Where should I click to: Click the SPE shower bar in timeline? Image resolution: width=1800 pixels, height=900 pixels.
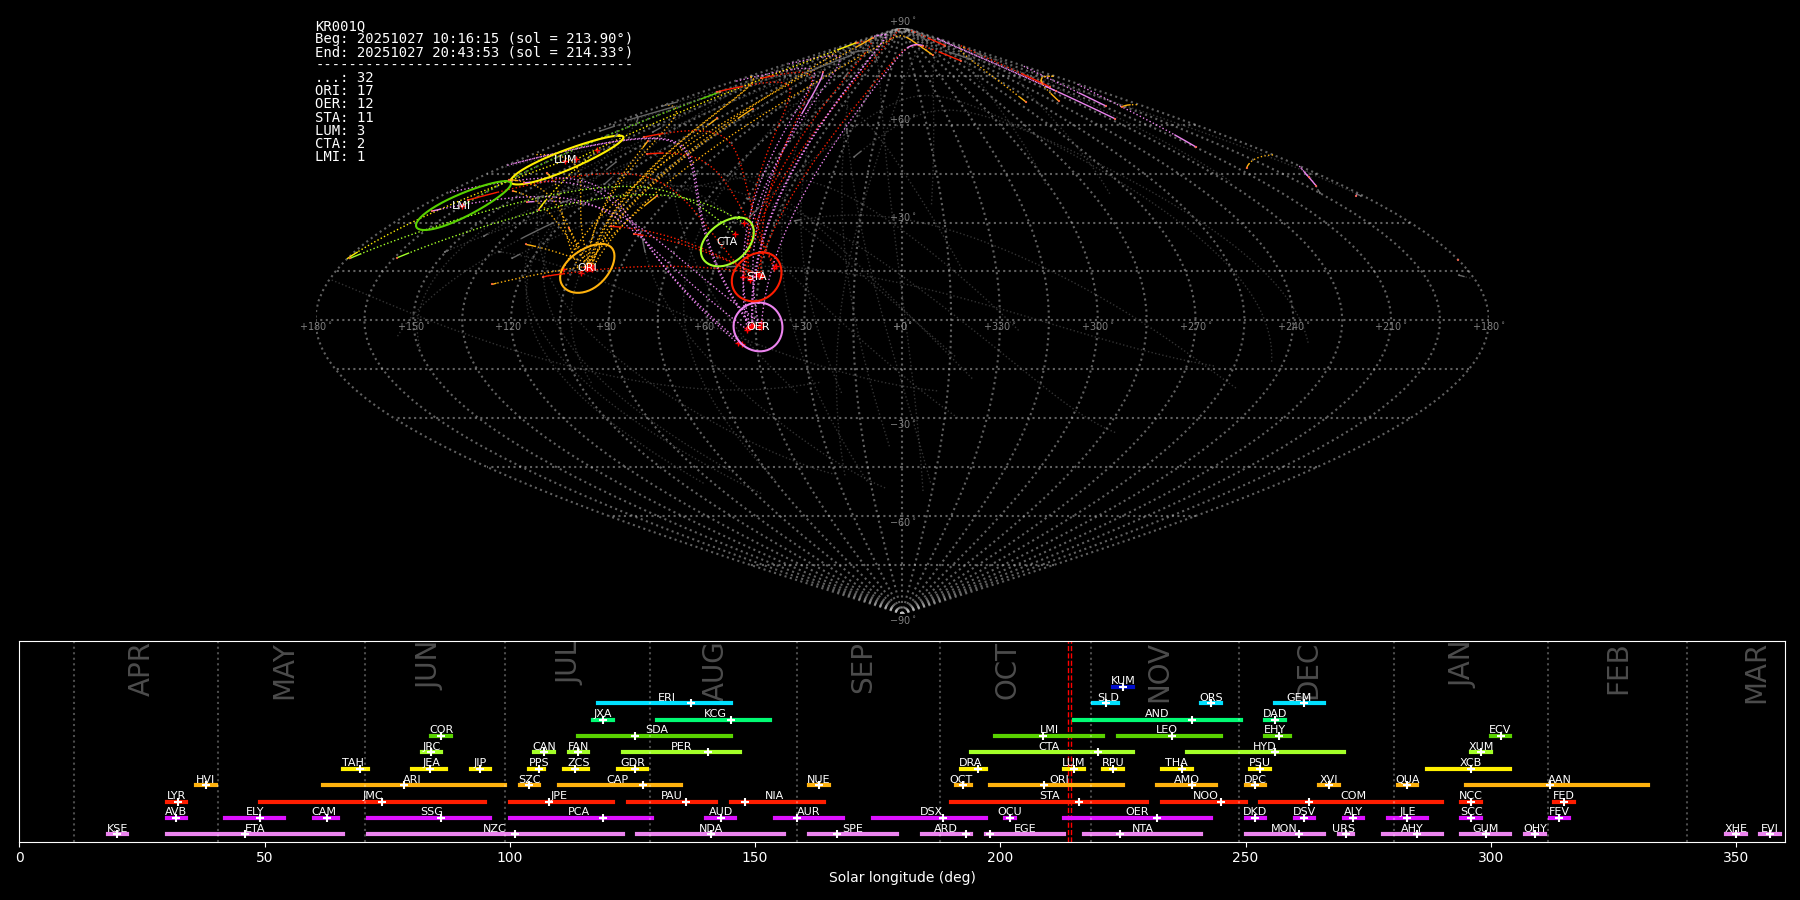[x=853, y=834]
